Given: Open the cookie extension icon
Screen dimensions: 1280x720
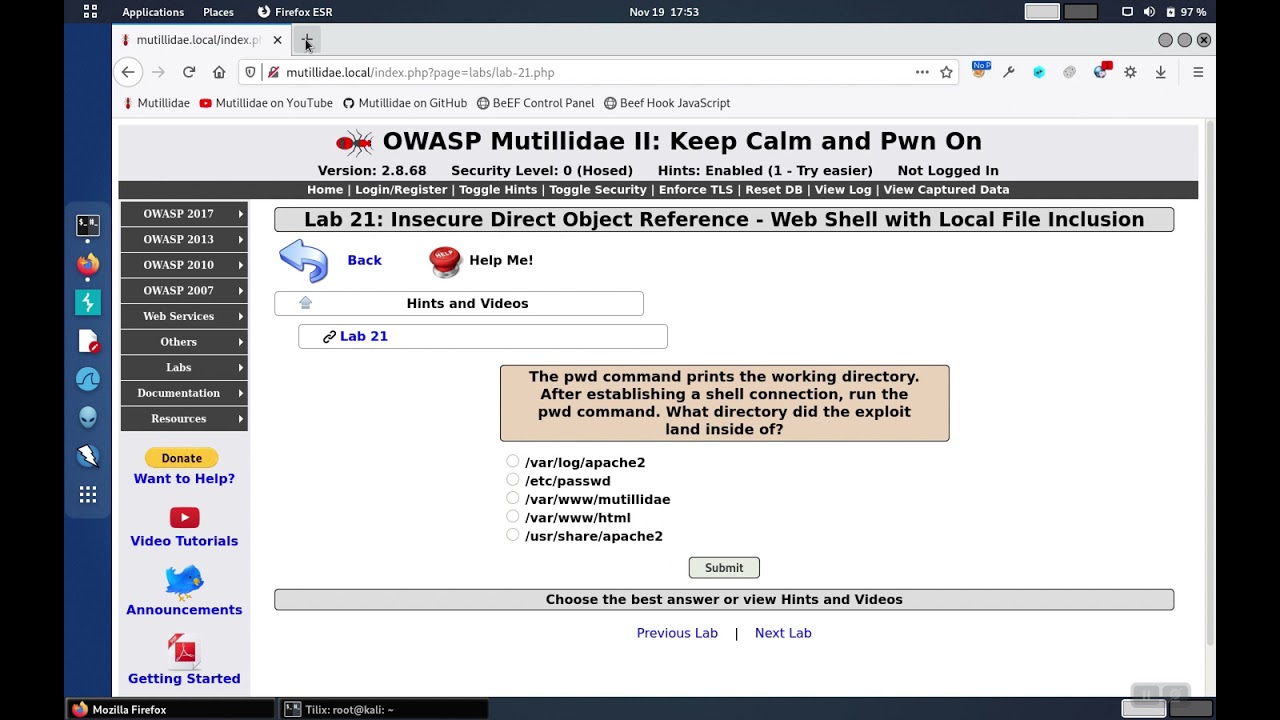Looking at the screenshot, I should pyautogui.click(x=1069, y=72).
